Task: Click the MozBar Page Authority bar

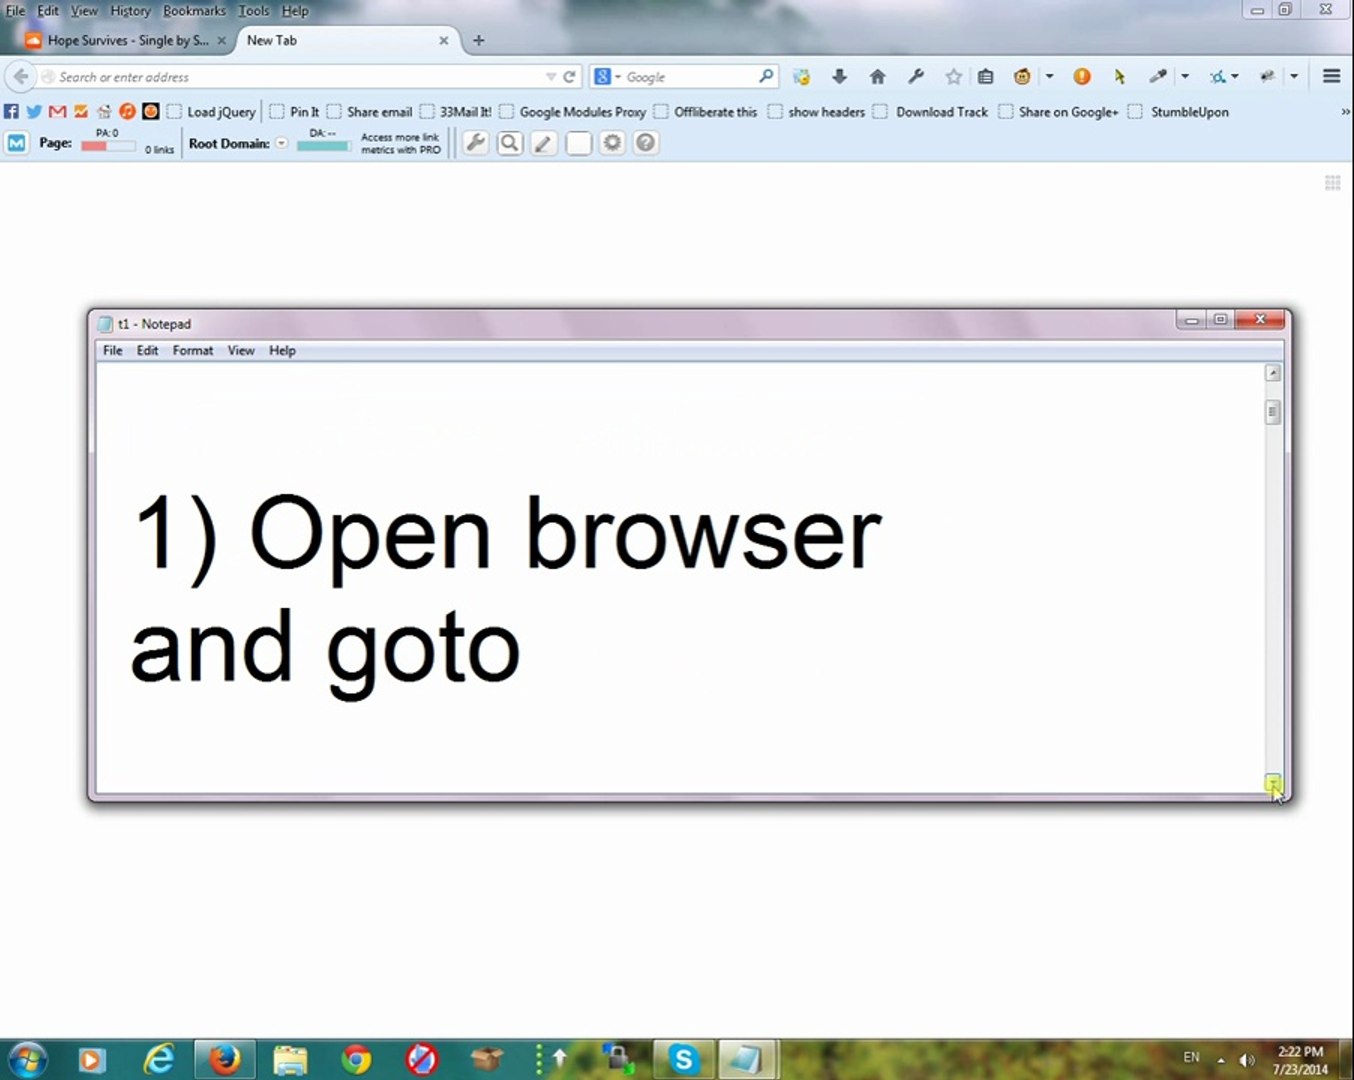Action: point(108,146)
